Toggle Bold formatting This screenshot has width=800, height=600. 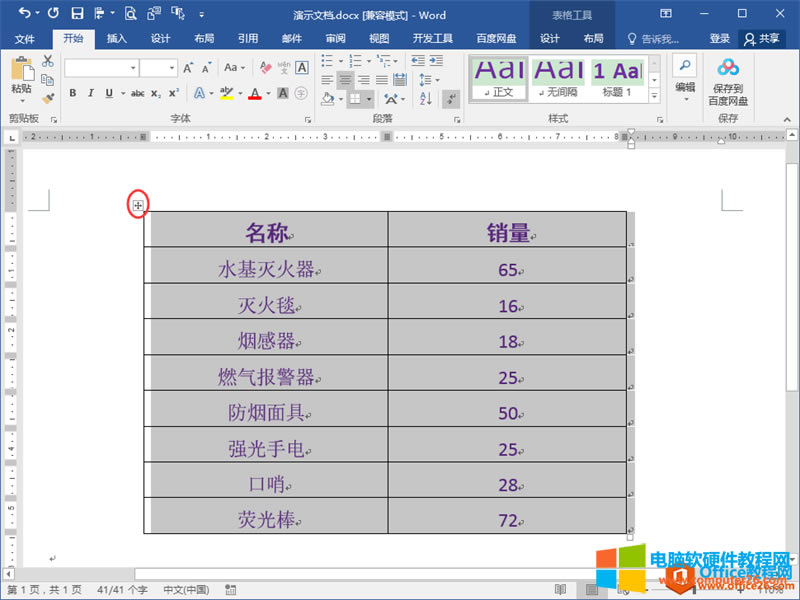click(73, 93)
